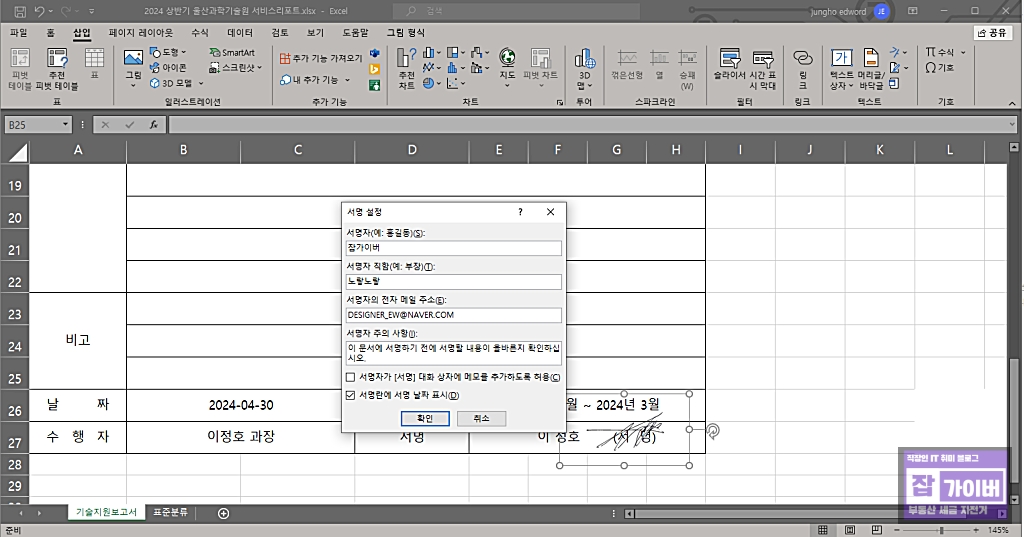This screenshot has width=1024, height=537.
Task: Open the 그림 picture insert button
Action: point(133,68)
